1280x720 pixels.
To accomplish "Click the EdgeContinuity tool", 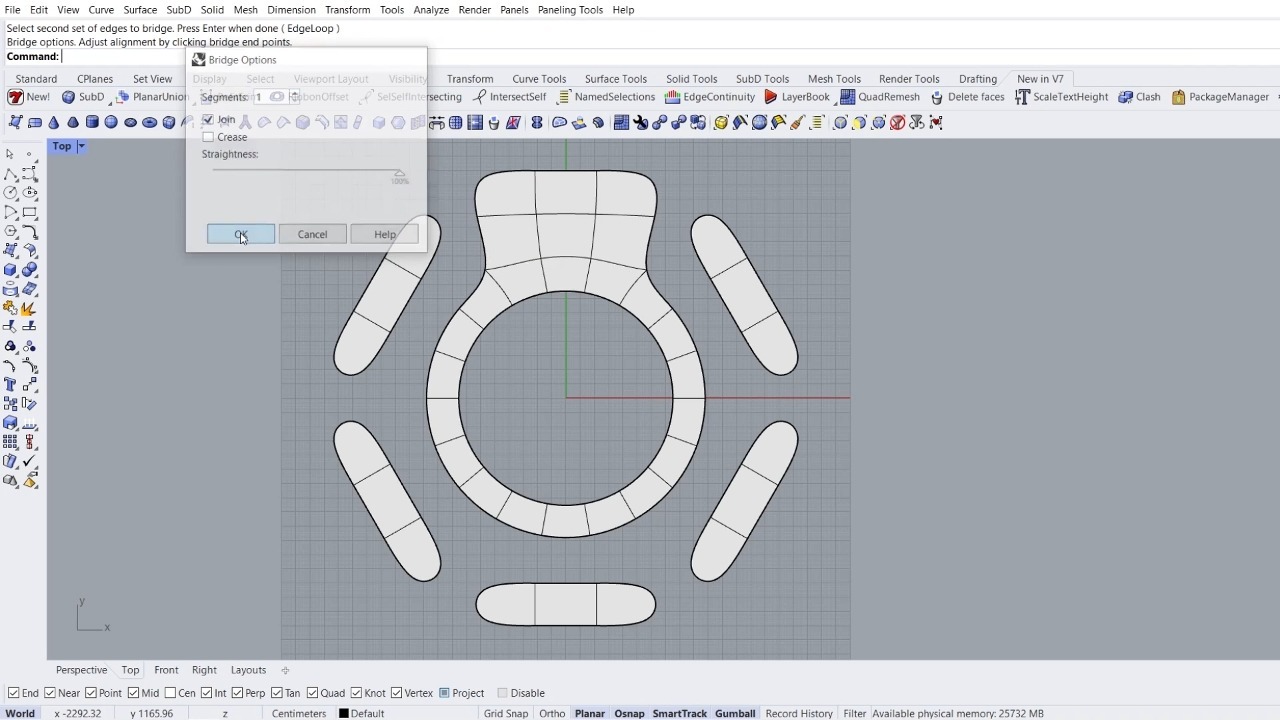I will pyautogui.click(x=709, y=97).
